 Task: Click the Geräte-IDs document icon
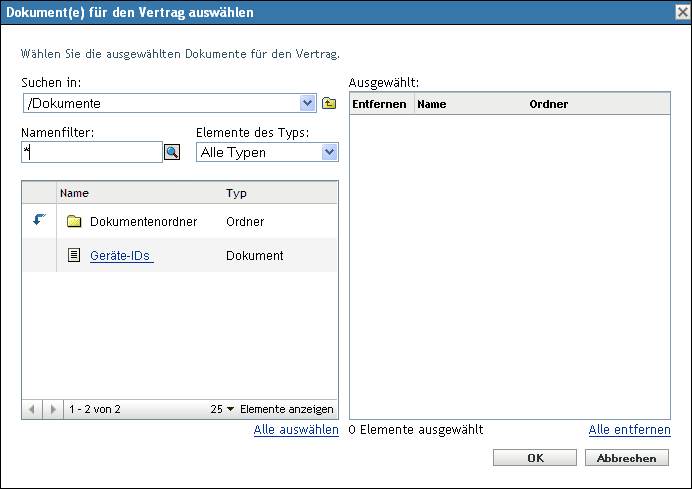pyautogui.click(x=74, y=255)
